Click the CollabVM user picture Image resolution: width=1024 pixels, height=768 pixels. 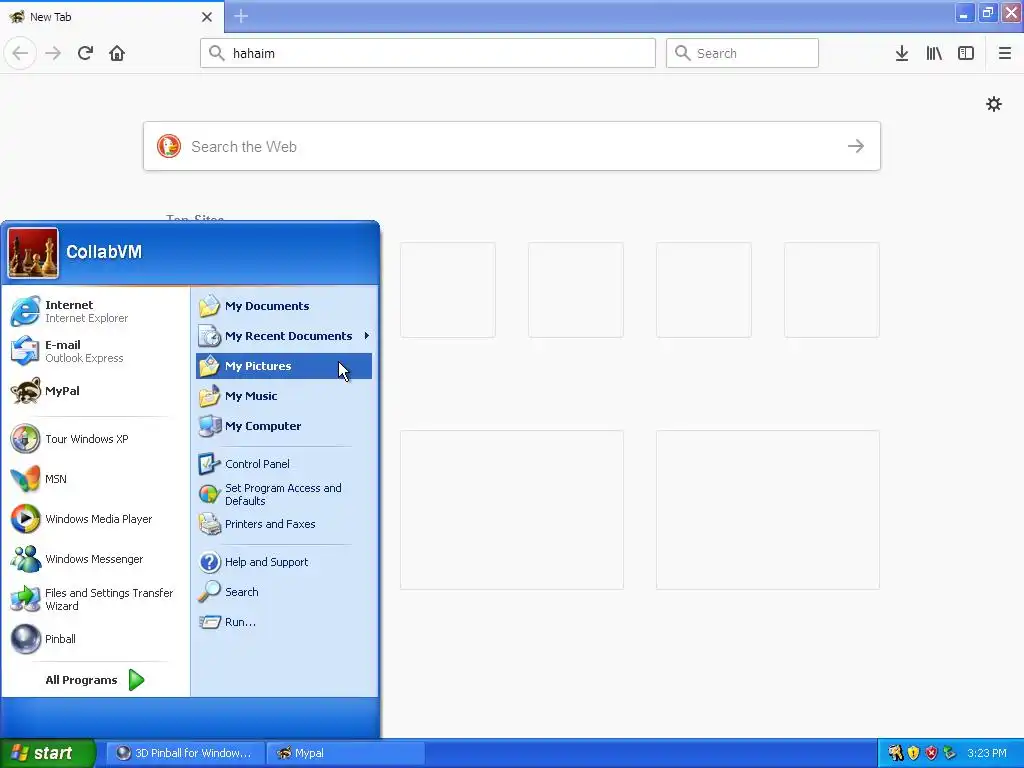coord(33,253)
